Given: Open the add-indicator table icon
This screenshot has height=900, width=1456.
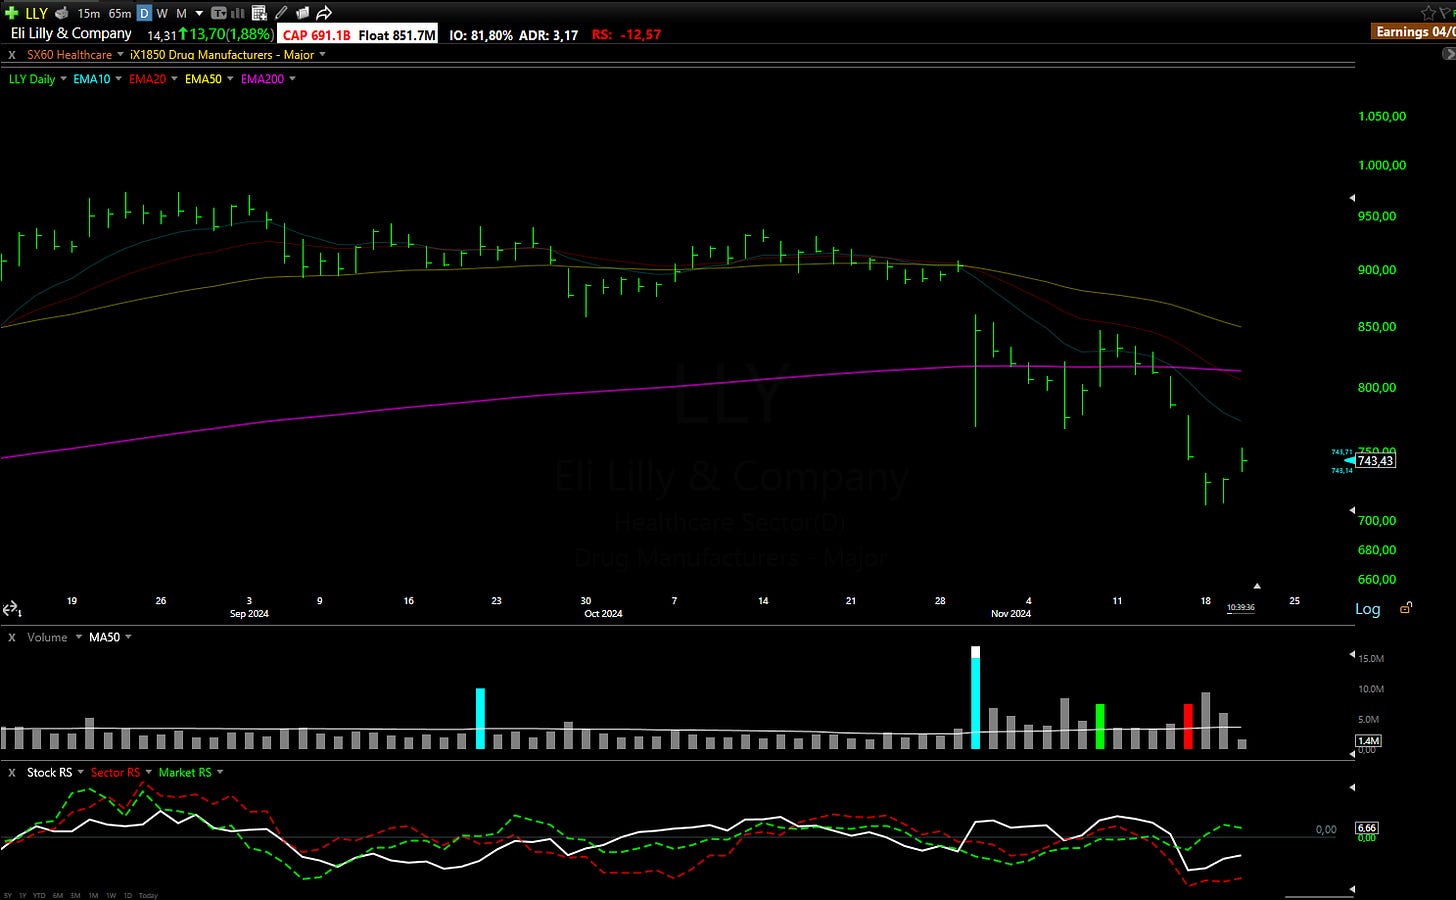Looking at the screenshot, I should pos(259,13).
